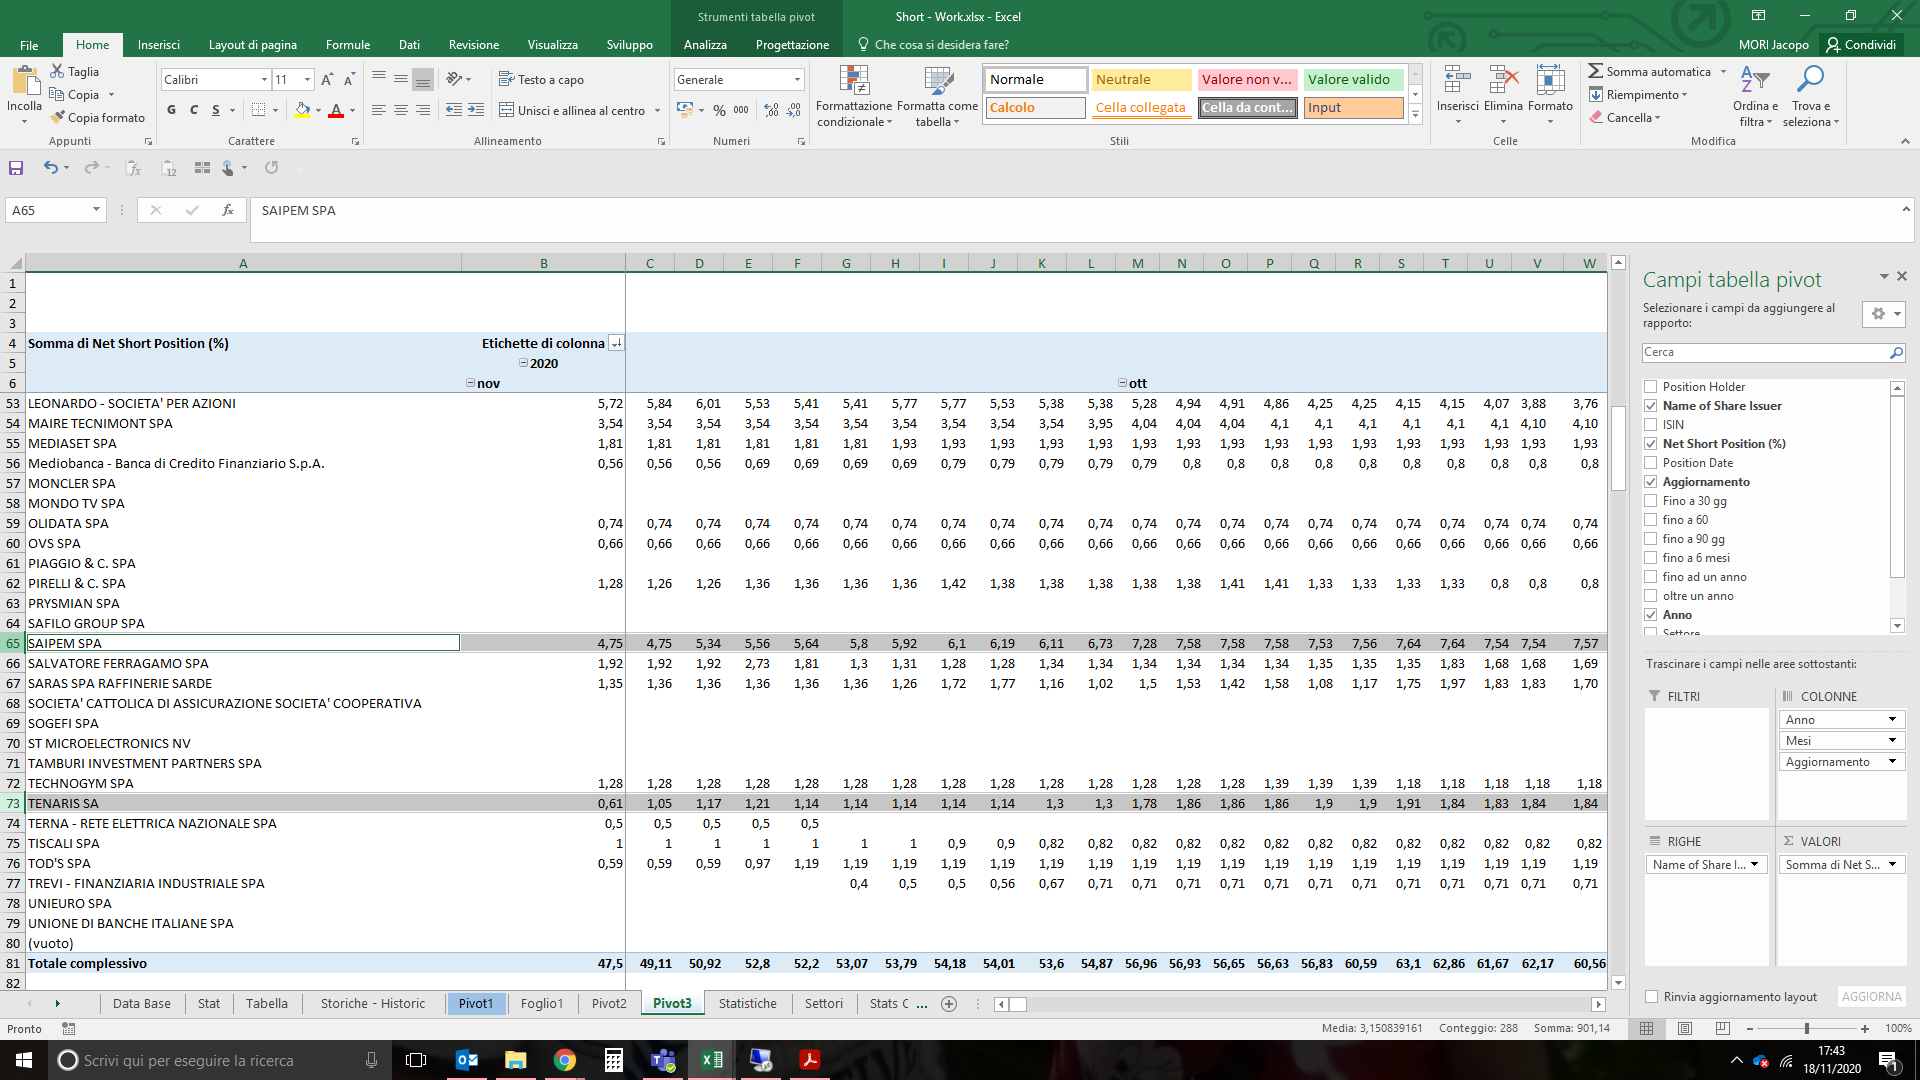Image resolution: width=1920 pixels, height=1080 pixels.
Task: Collapse the ott month group
Action: click(x=1122, y=383)
